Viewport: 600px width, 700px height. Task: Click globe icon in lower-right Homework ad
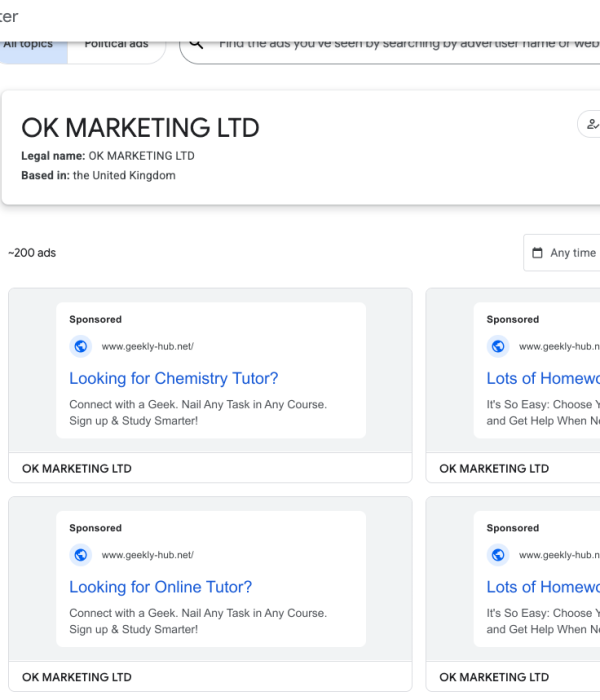pyautogui.click(x=498, y=555)
